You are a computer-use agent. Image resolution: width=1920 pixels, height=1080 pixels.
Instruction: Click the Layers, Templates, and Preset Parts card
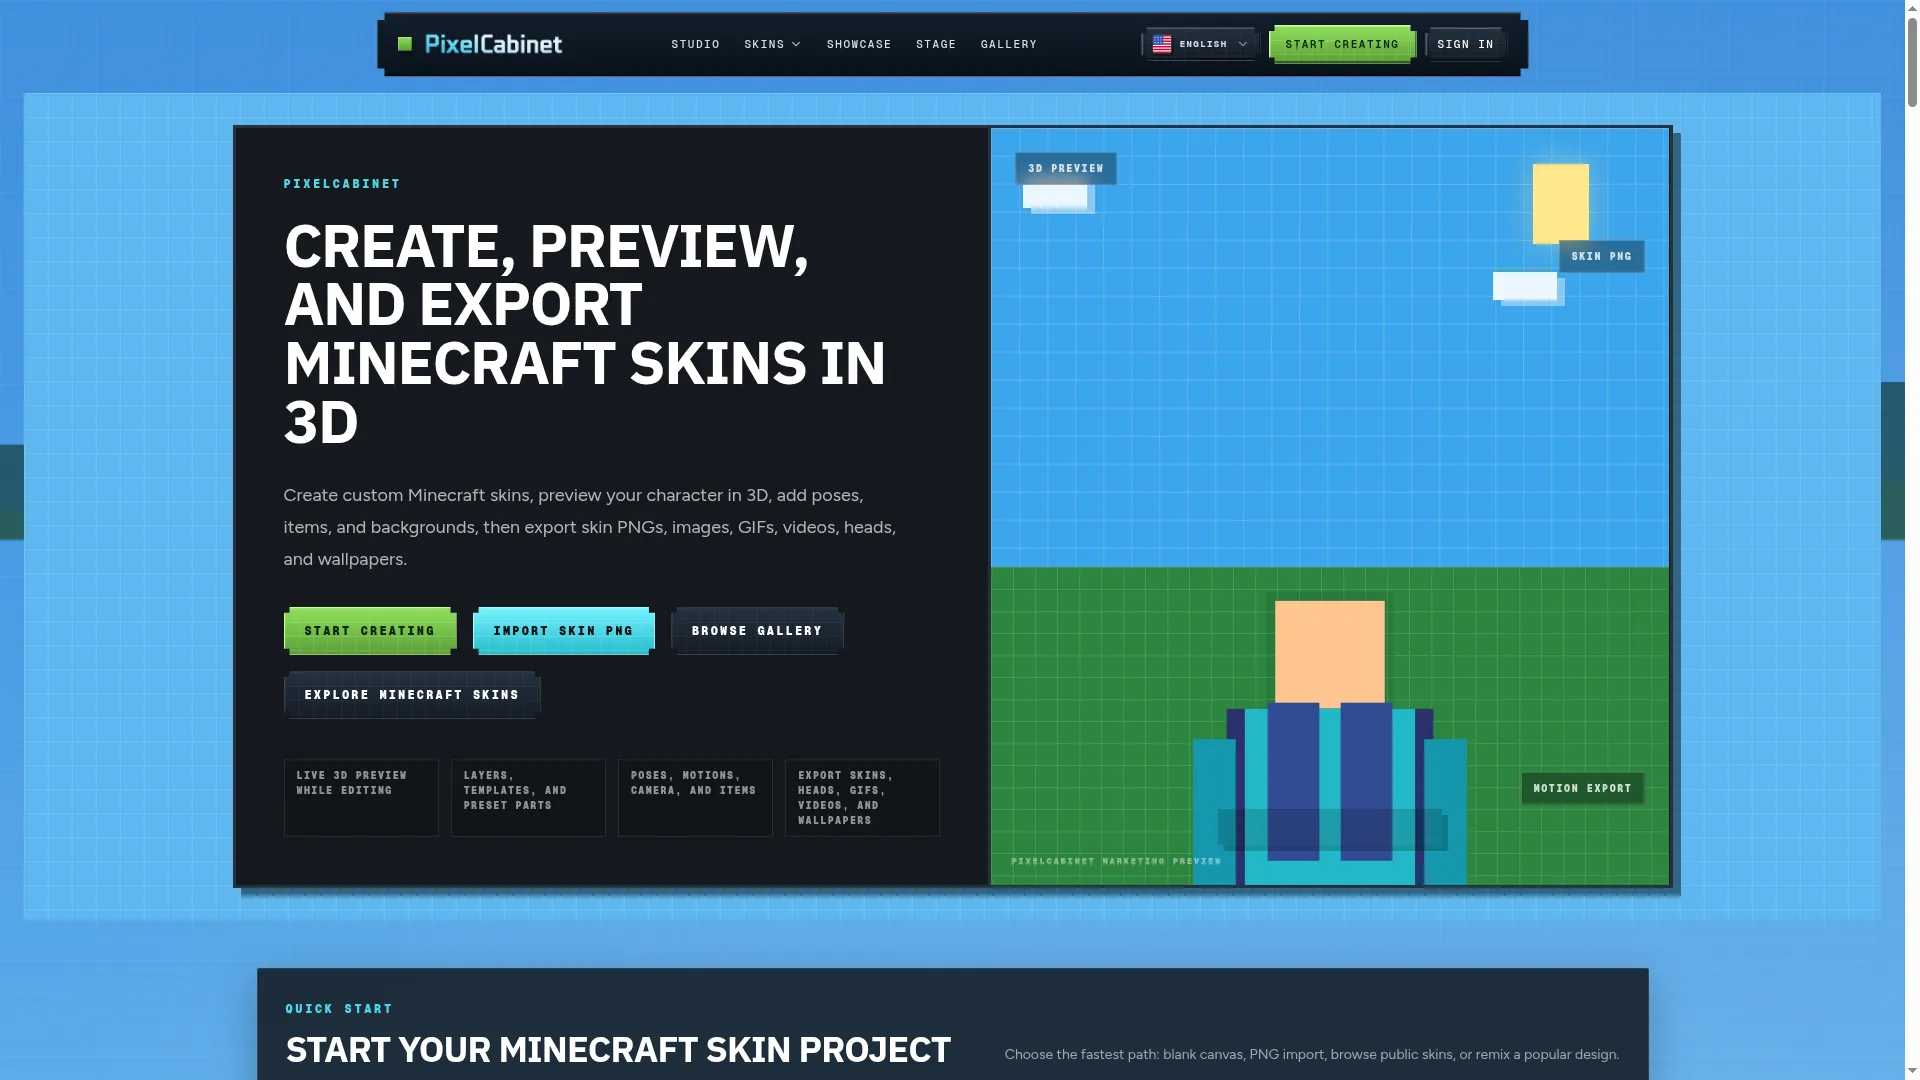click(528, 798)
